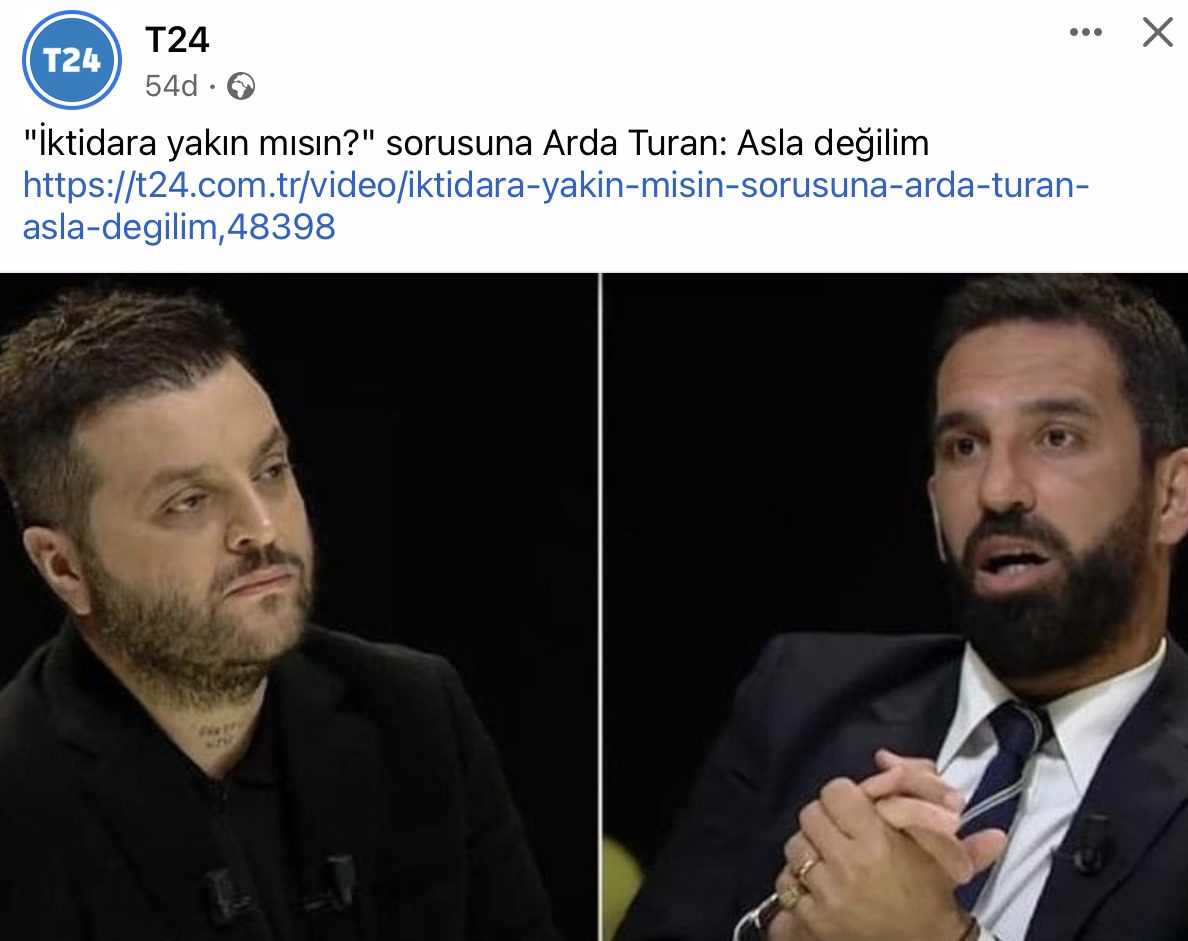Viewport: 1188px width, 941px height.
Task: Open left photo of man in black shirt
Action: pyautogui.click(x=299, y=607)
